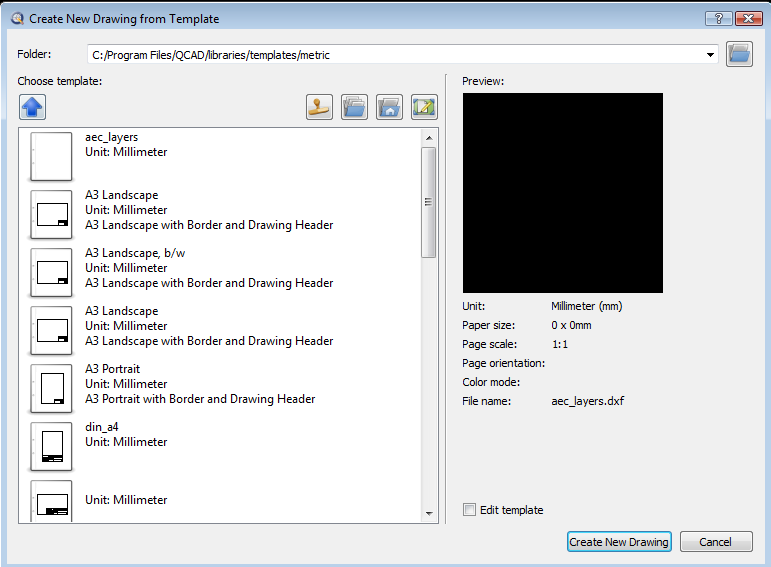Click the Cancel button
The image size is (771, 567).
pos(716,542)
